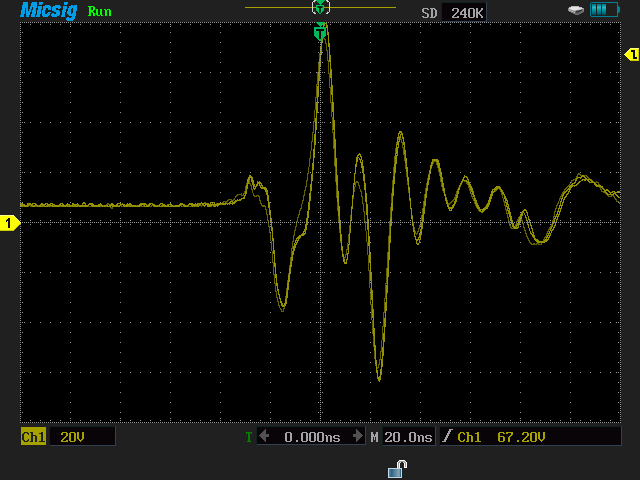Click the green T icon beside the time delay
Screen dimensions: 640x480
(x=249, y=437)
